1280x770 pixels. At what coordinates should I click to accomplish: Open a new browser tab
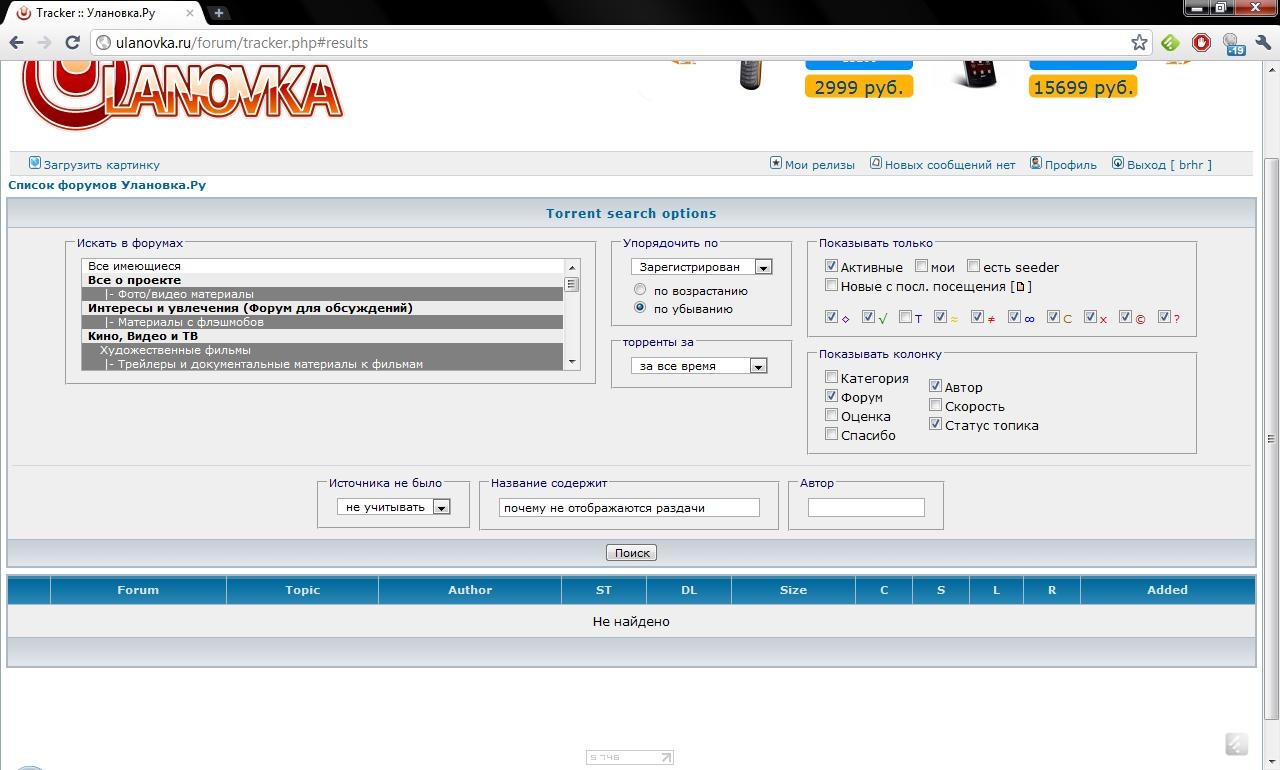tap(219, 13)
